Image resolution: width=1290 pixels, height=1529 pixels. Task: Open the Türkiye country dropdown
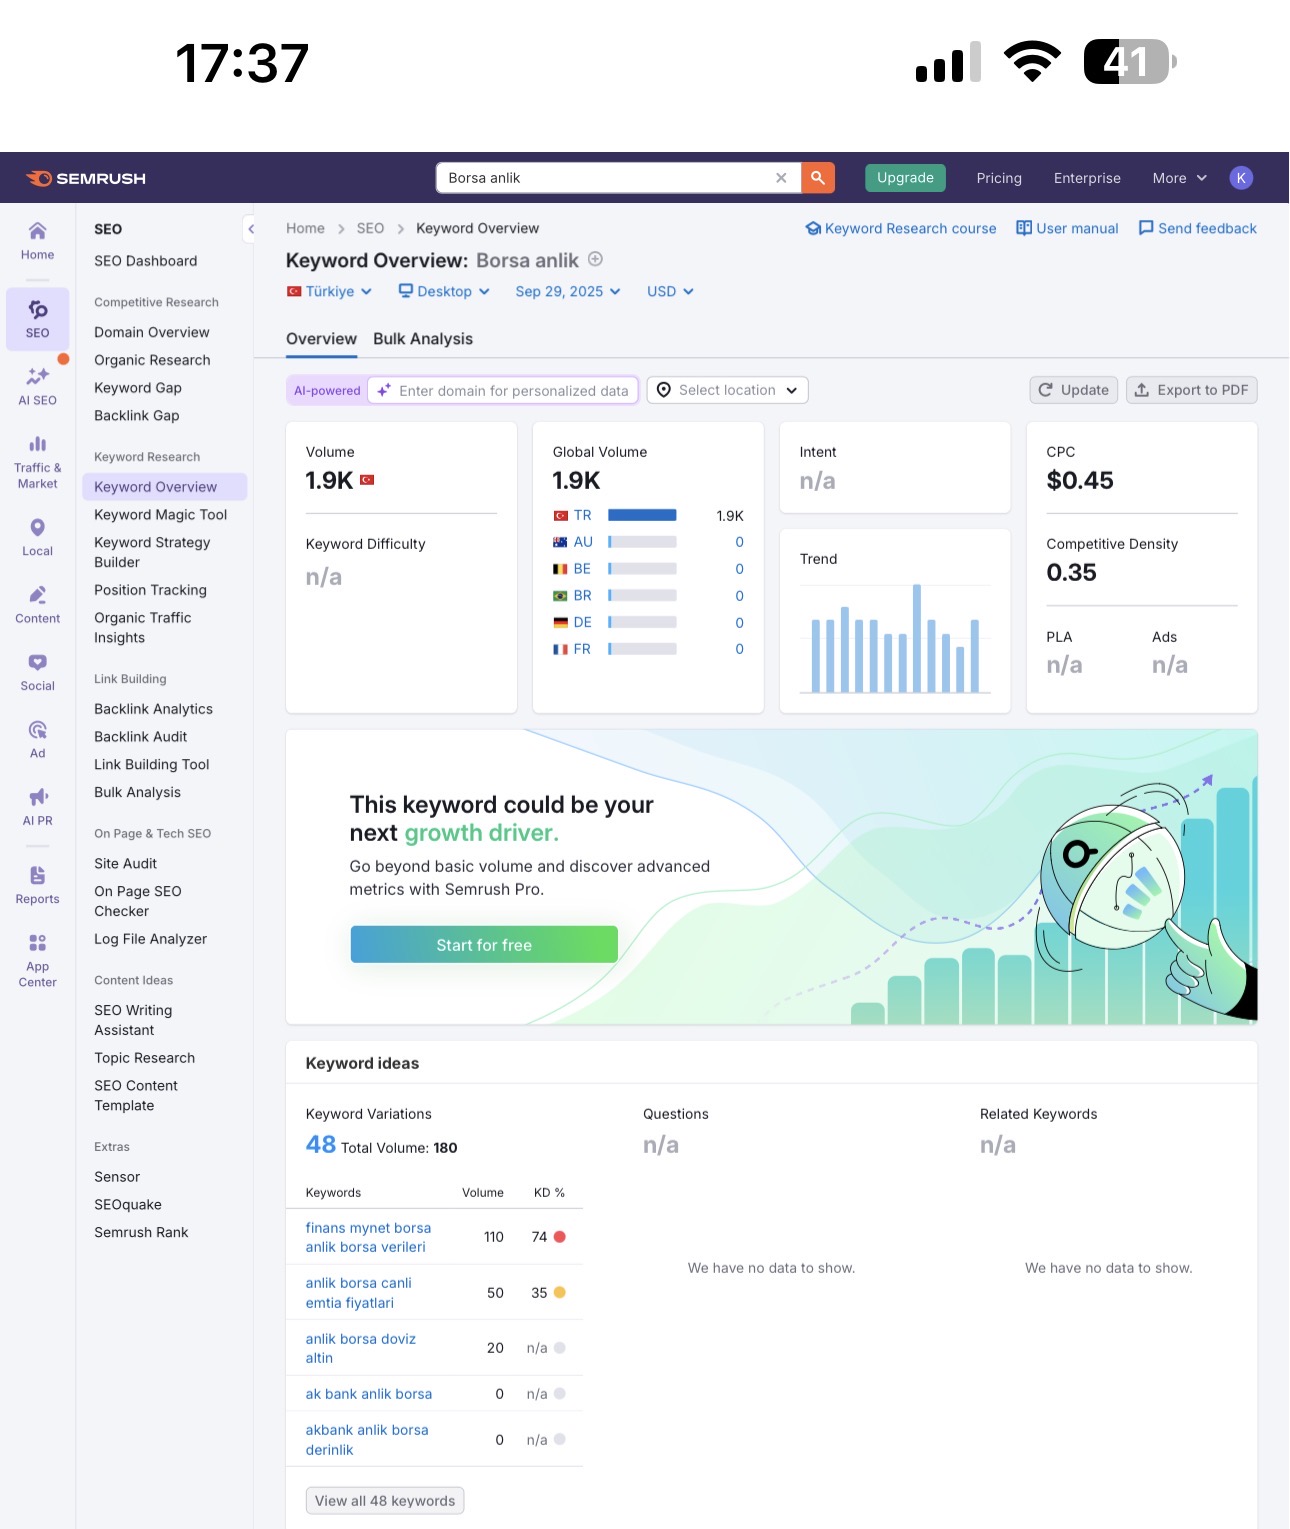pos(329,291)
